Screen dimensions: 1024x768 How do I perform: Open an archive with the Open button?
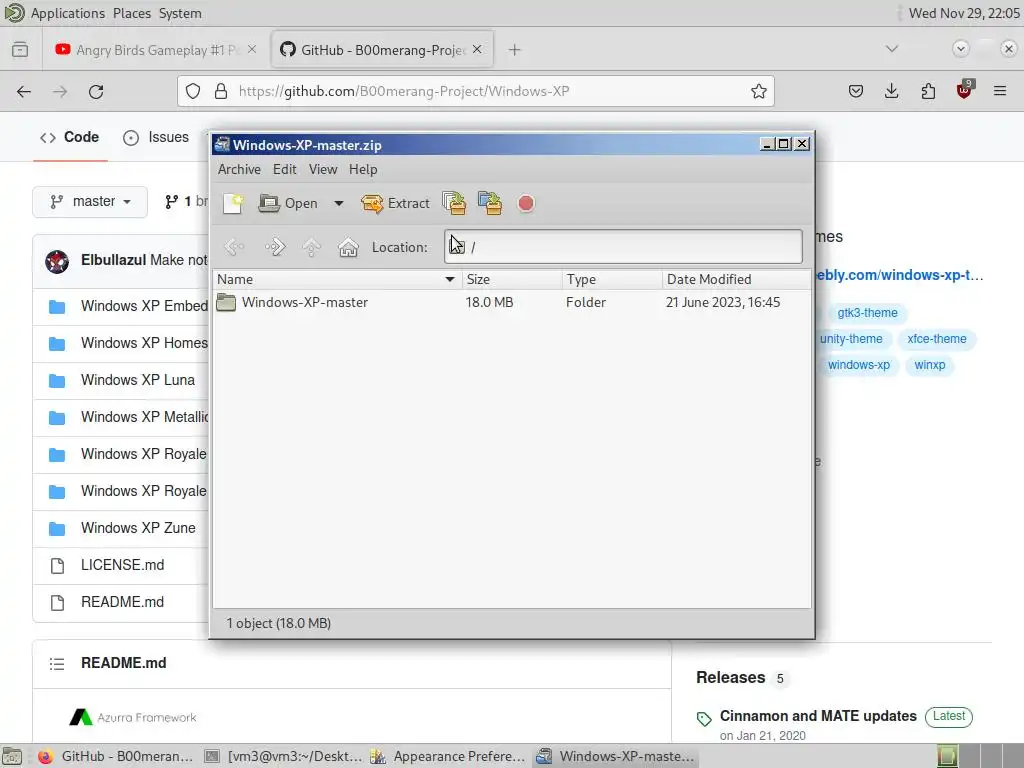288,204
